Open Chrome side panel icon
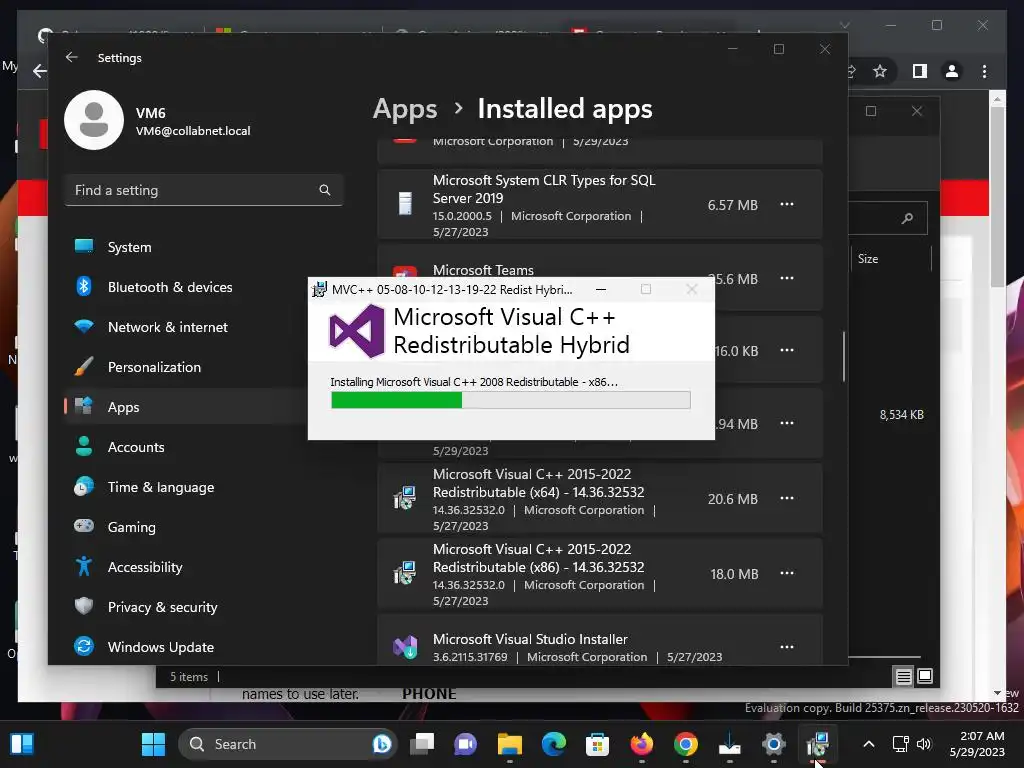The image size is (1024, 768). (x=920, y=71)
